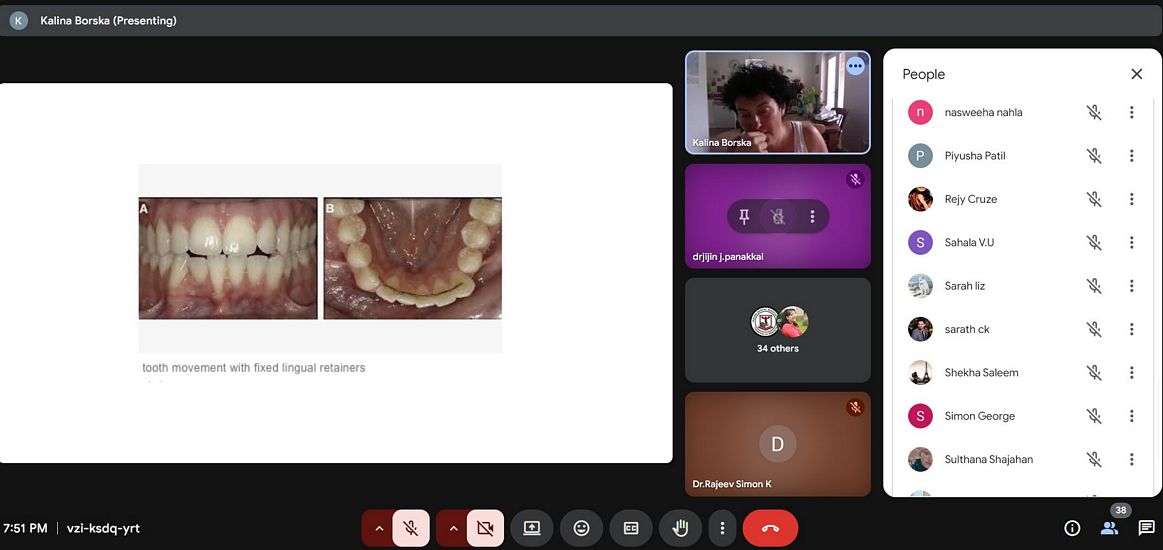Open more options for Sarah liz
This screenshot has height=550, width=1163.
[1132, 286]
